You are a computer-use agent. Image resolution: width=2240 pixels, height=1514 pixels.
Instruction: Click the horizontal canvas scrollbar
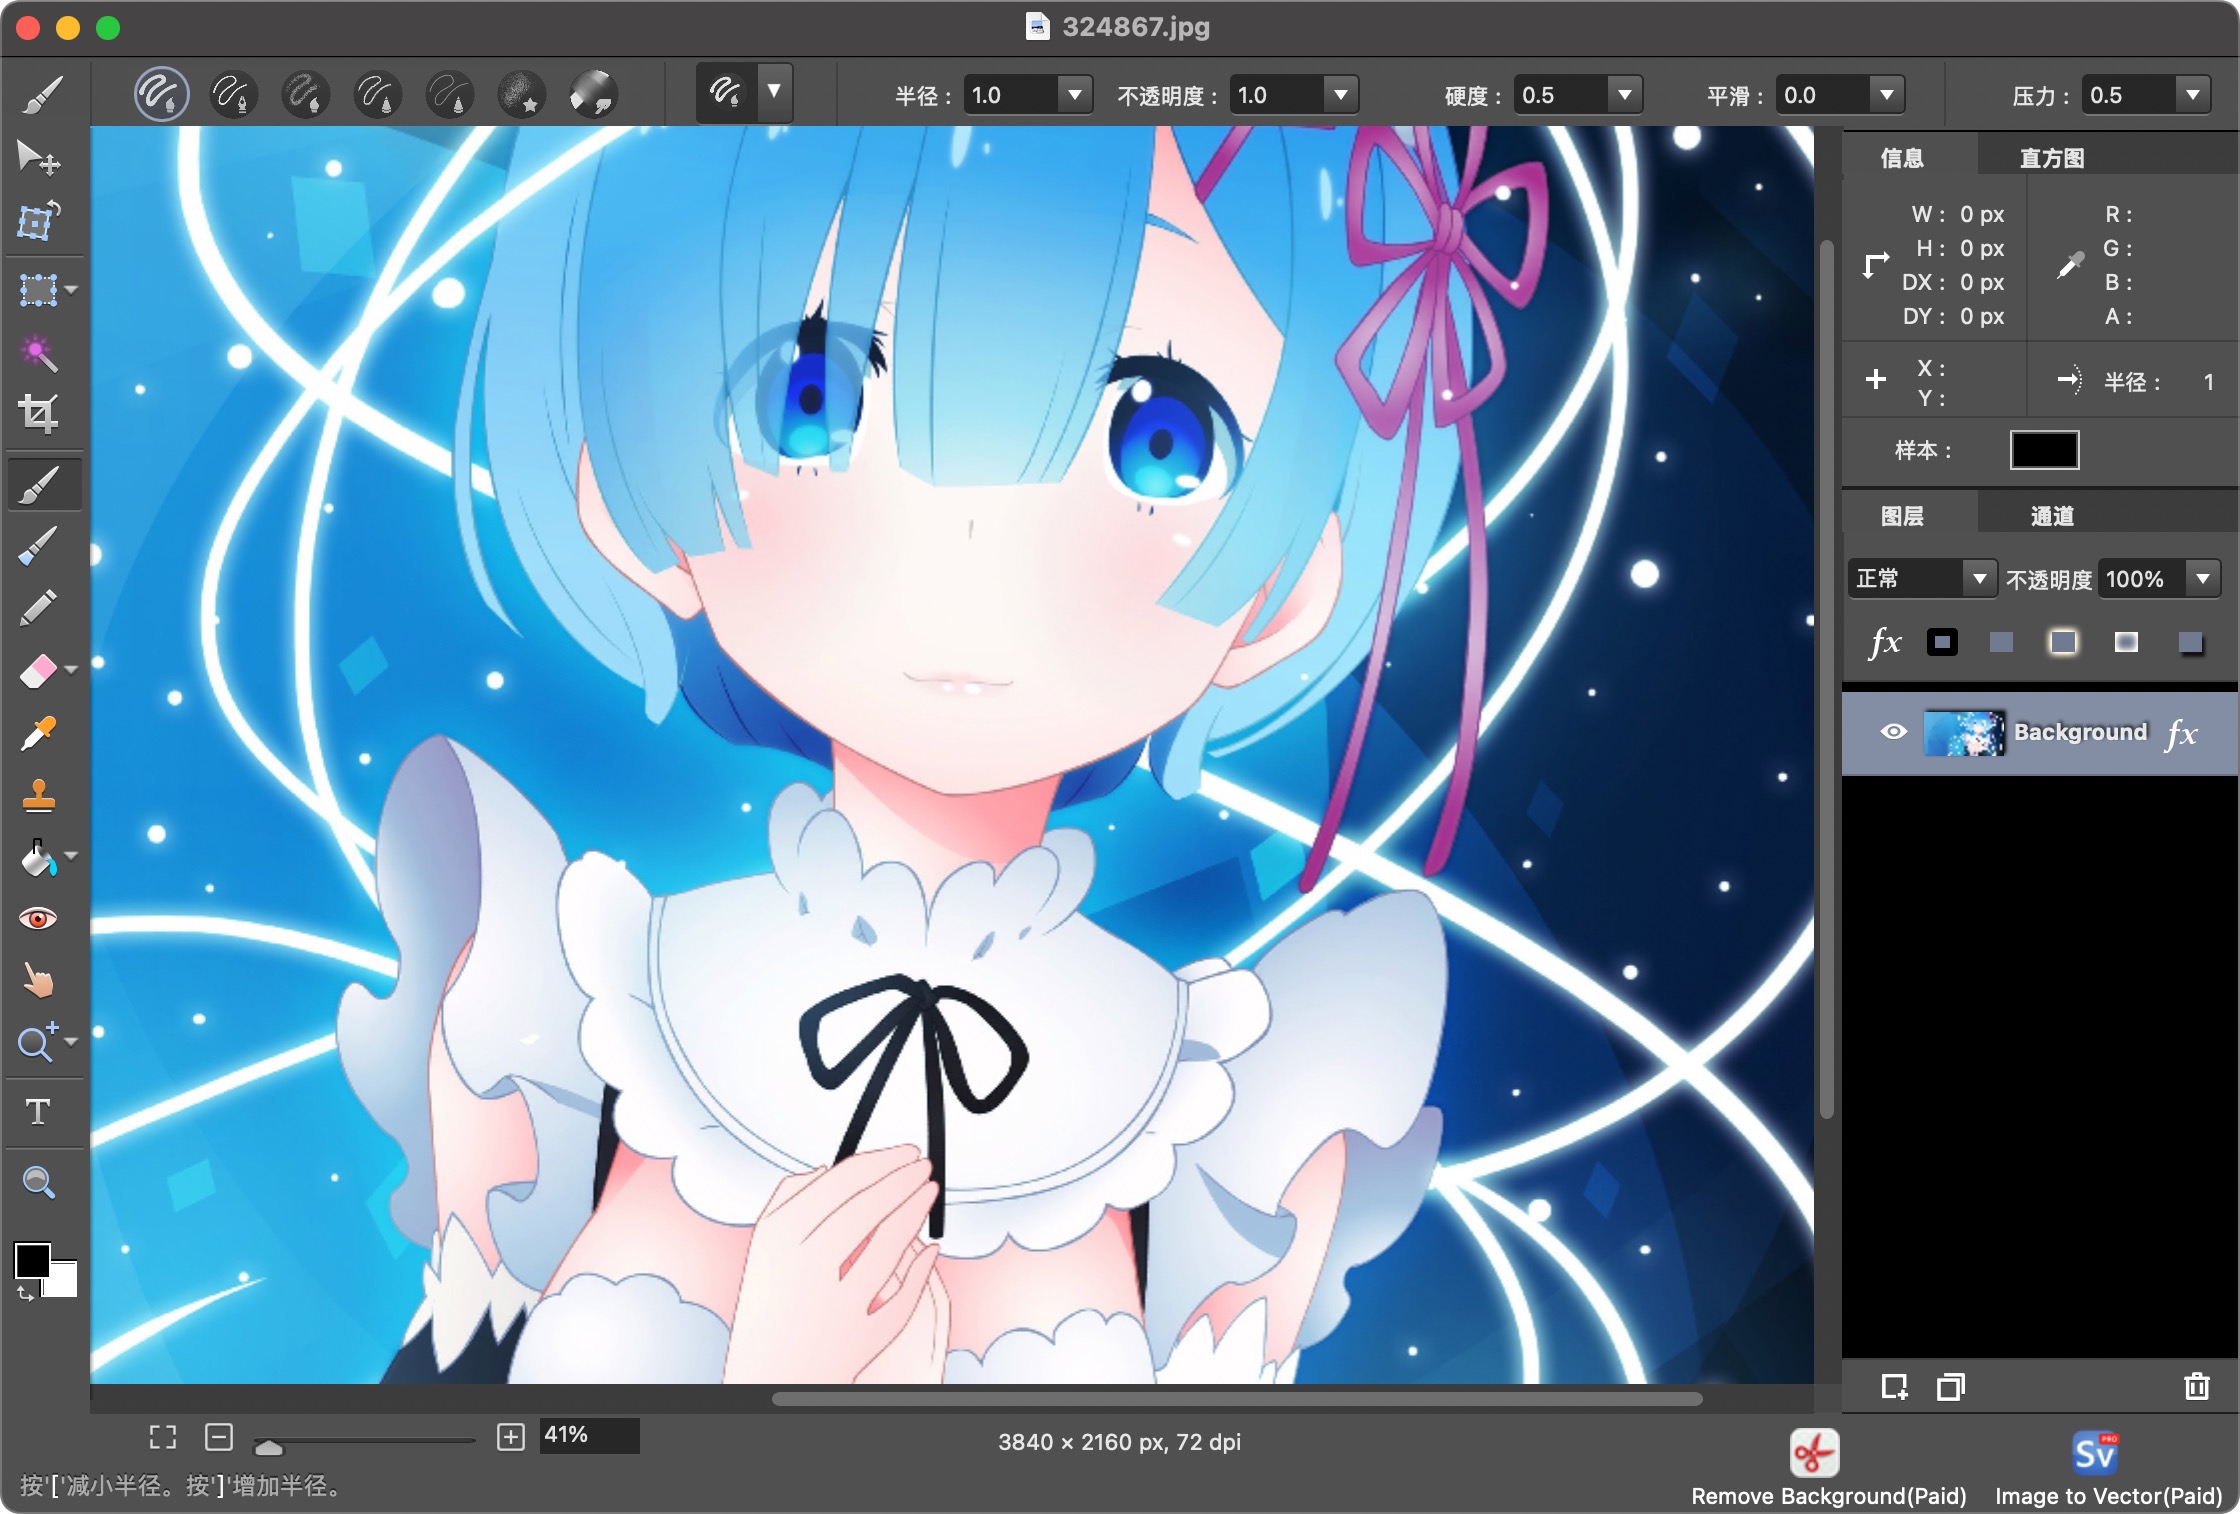[1236, 1399]
